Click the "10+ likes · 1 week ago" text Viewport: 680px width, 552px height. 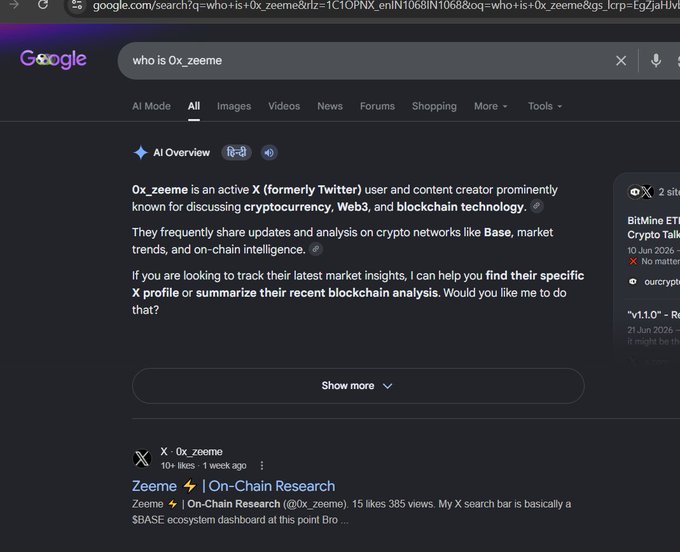[x=203, y=466]
